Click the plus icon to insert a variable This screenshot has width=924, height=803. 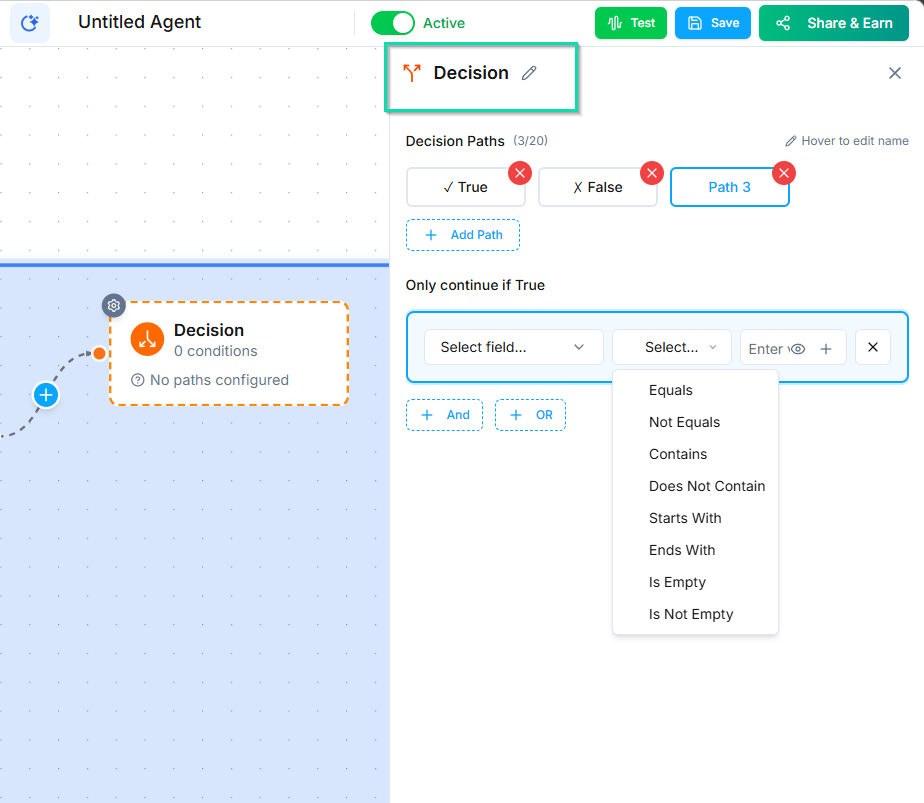[825, 347]
